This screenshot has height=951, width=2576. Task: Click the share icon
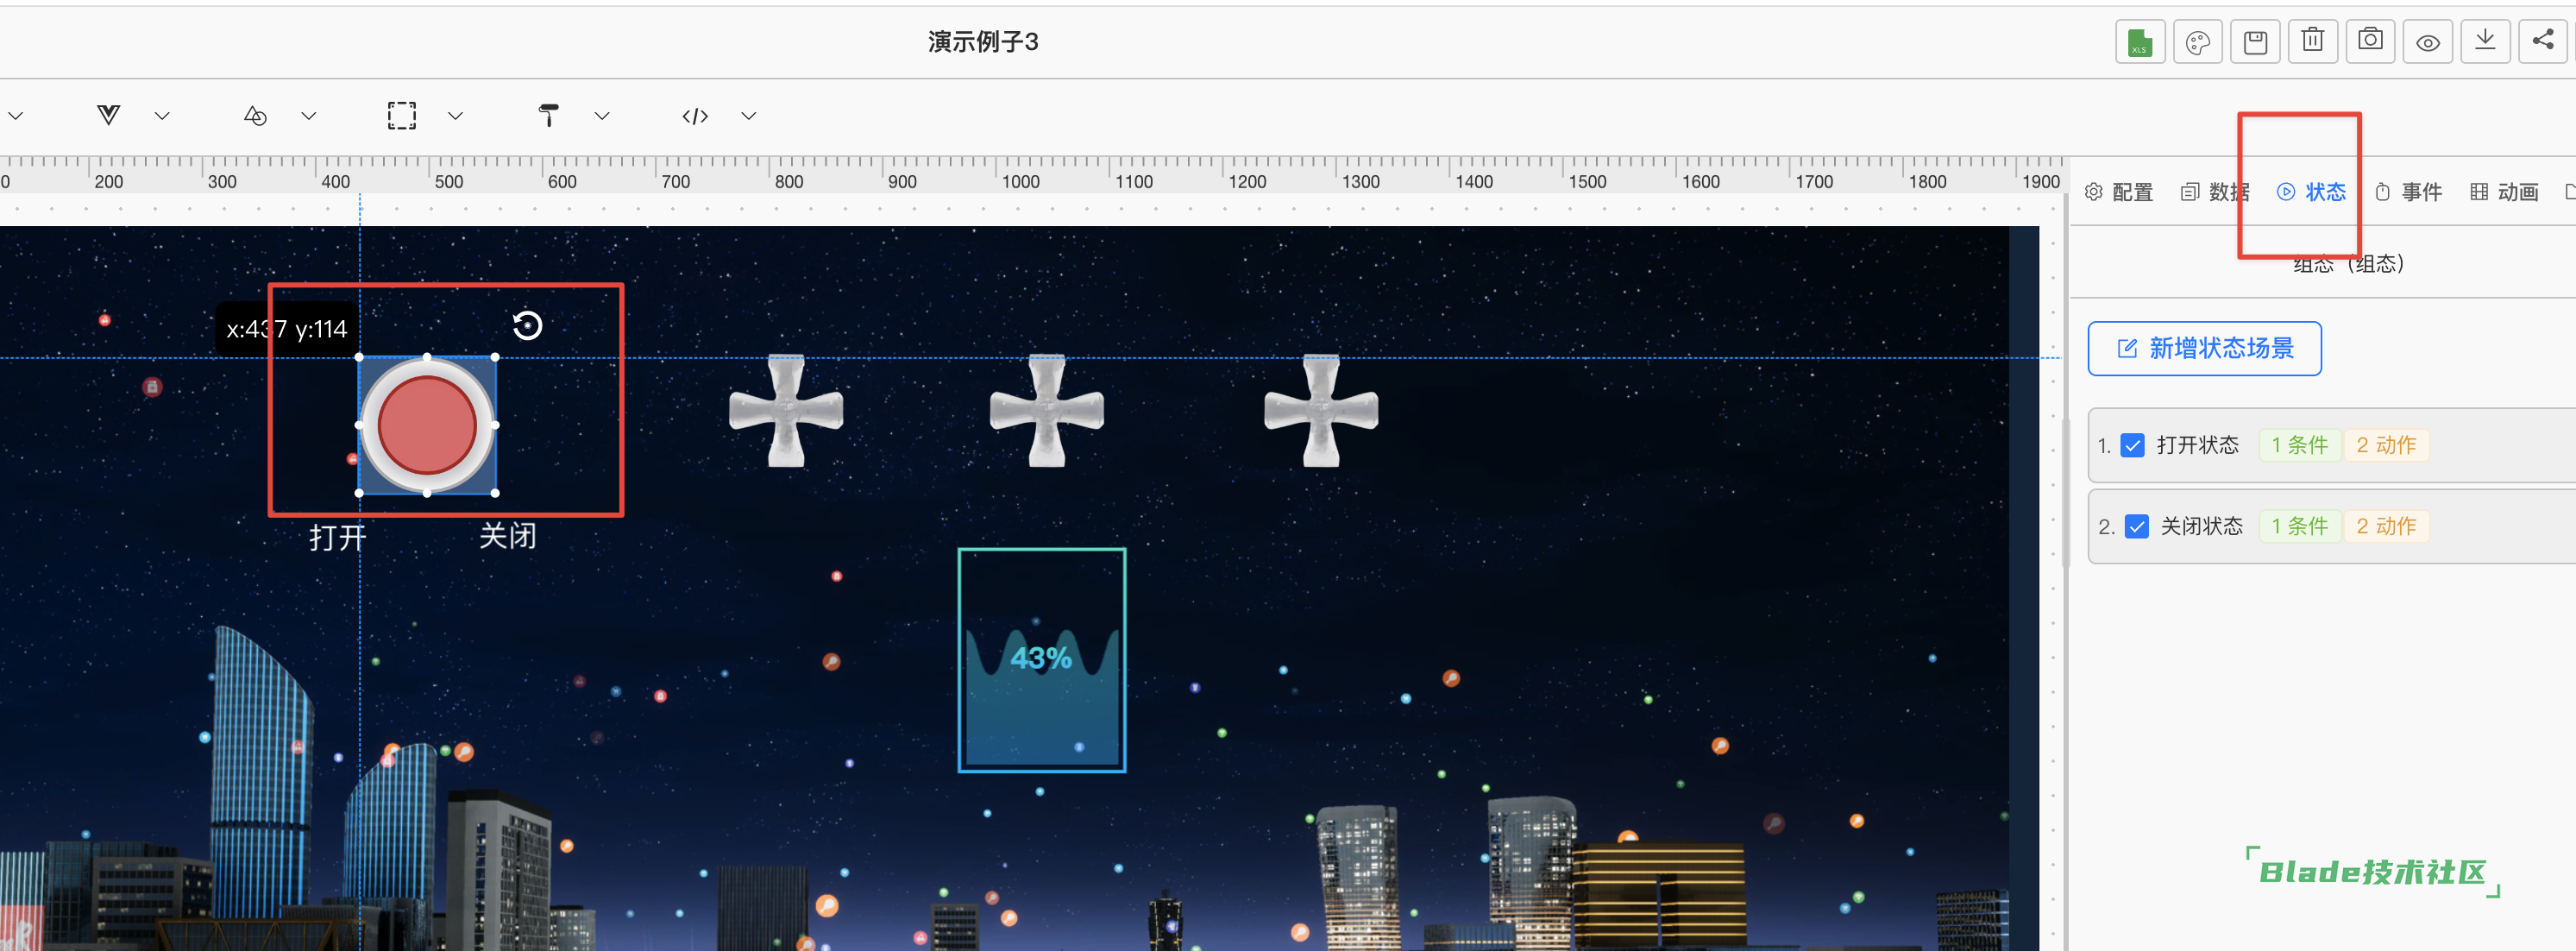click(x=2542, y=42)
